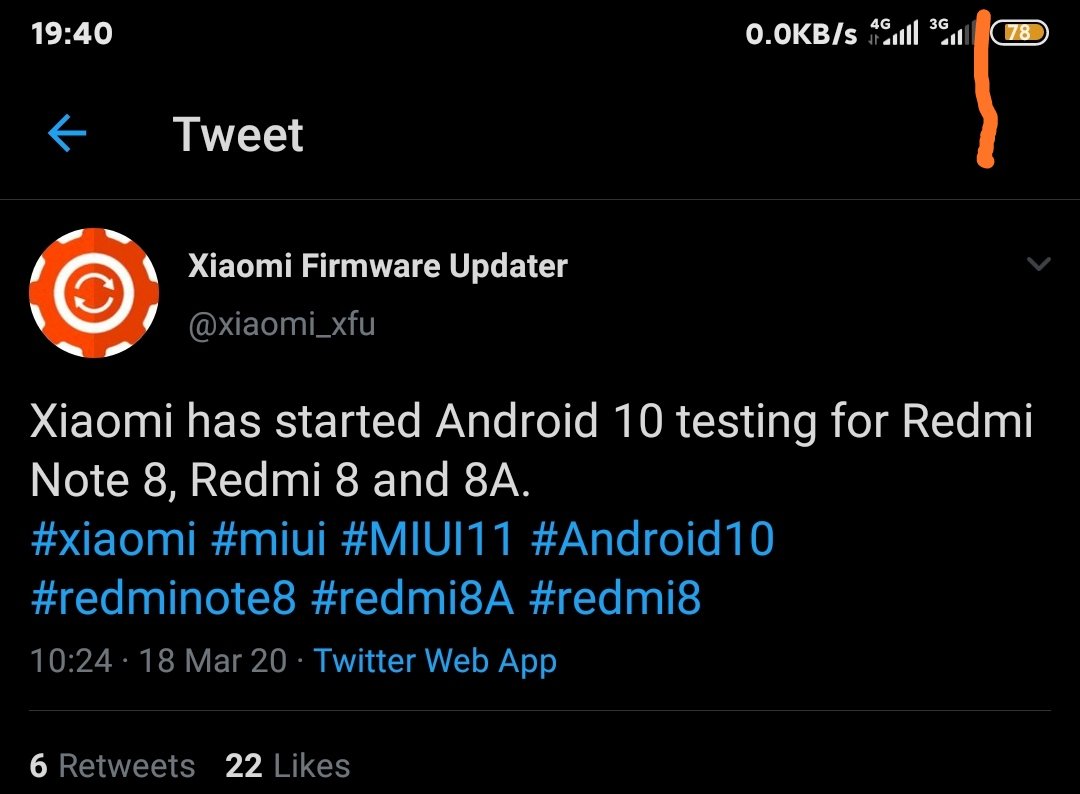Viewport: 1080px width, 794px height.
Task: Tap the back arrow to exit tweet view
Action: coord(66,134)
